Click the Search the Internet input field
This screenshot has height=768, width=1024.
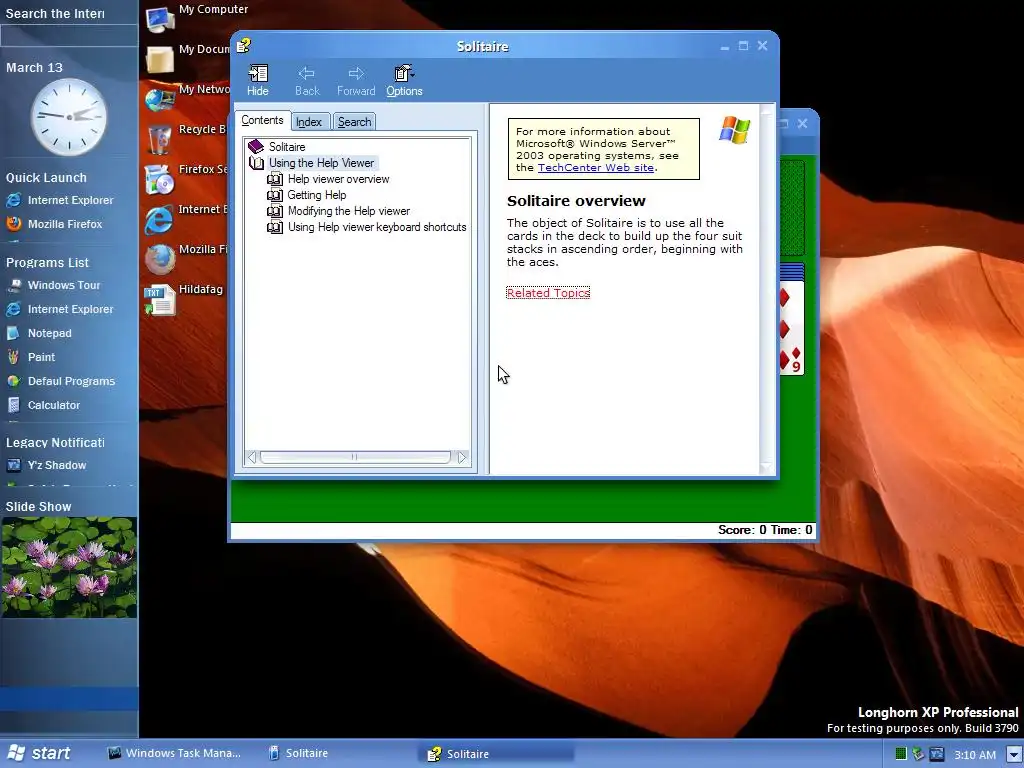click(69, 36)
